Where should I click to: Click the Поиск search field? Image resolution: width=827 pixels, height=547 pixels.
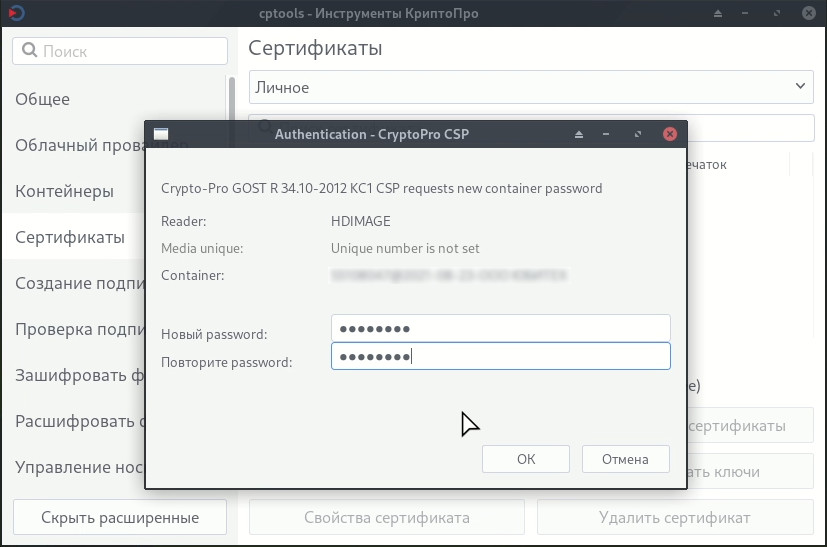point(120,51)
